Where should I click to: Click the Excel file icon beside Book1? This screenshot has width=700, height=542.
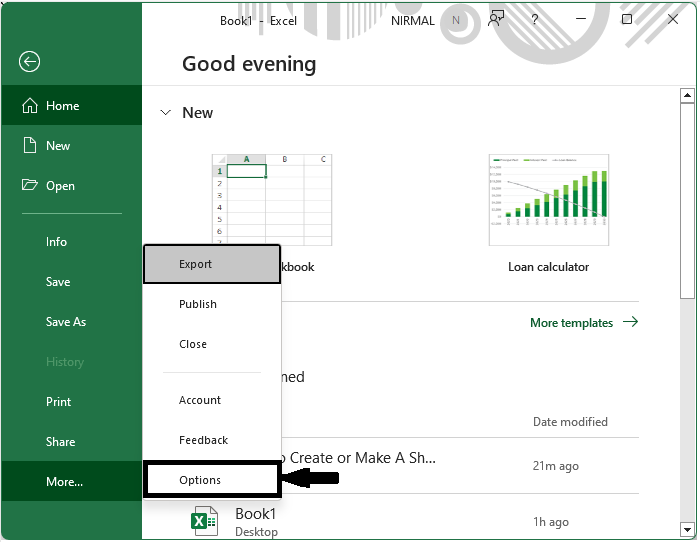click(204, 521)
